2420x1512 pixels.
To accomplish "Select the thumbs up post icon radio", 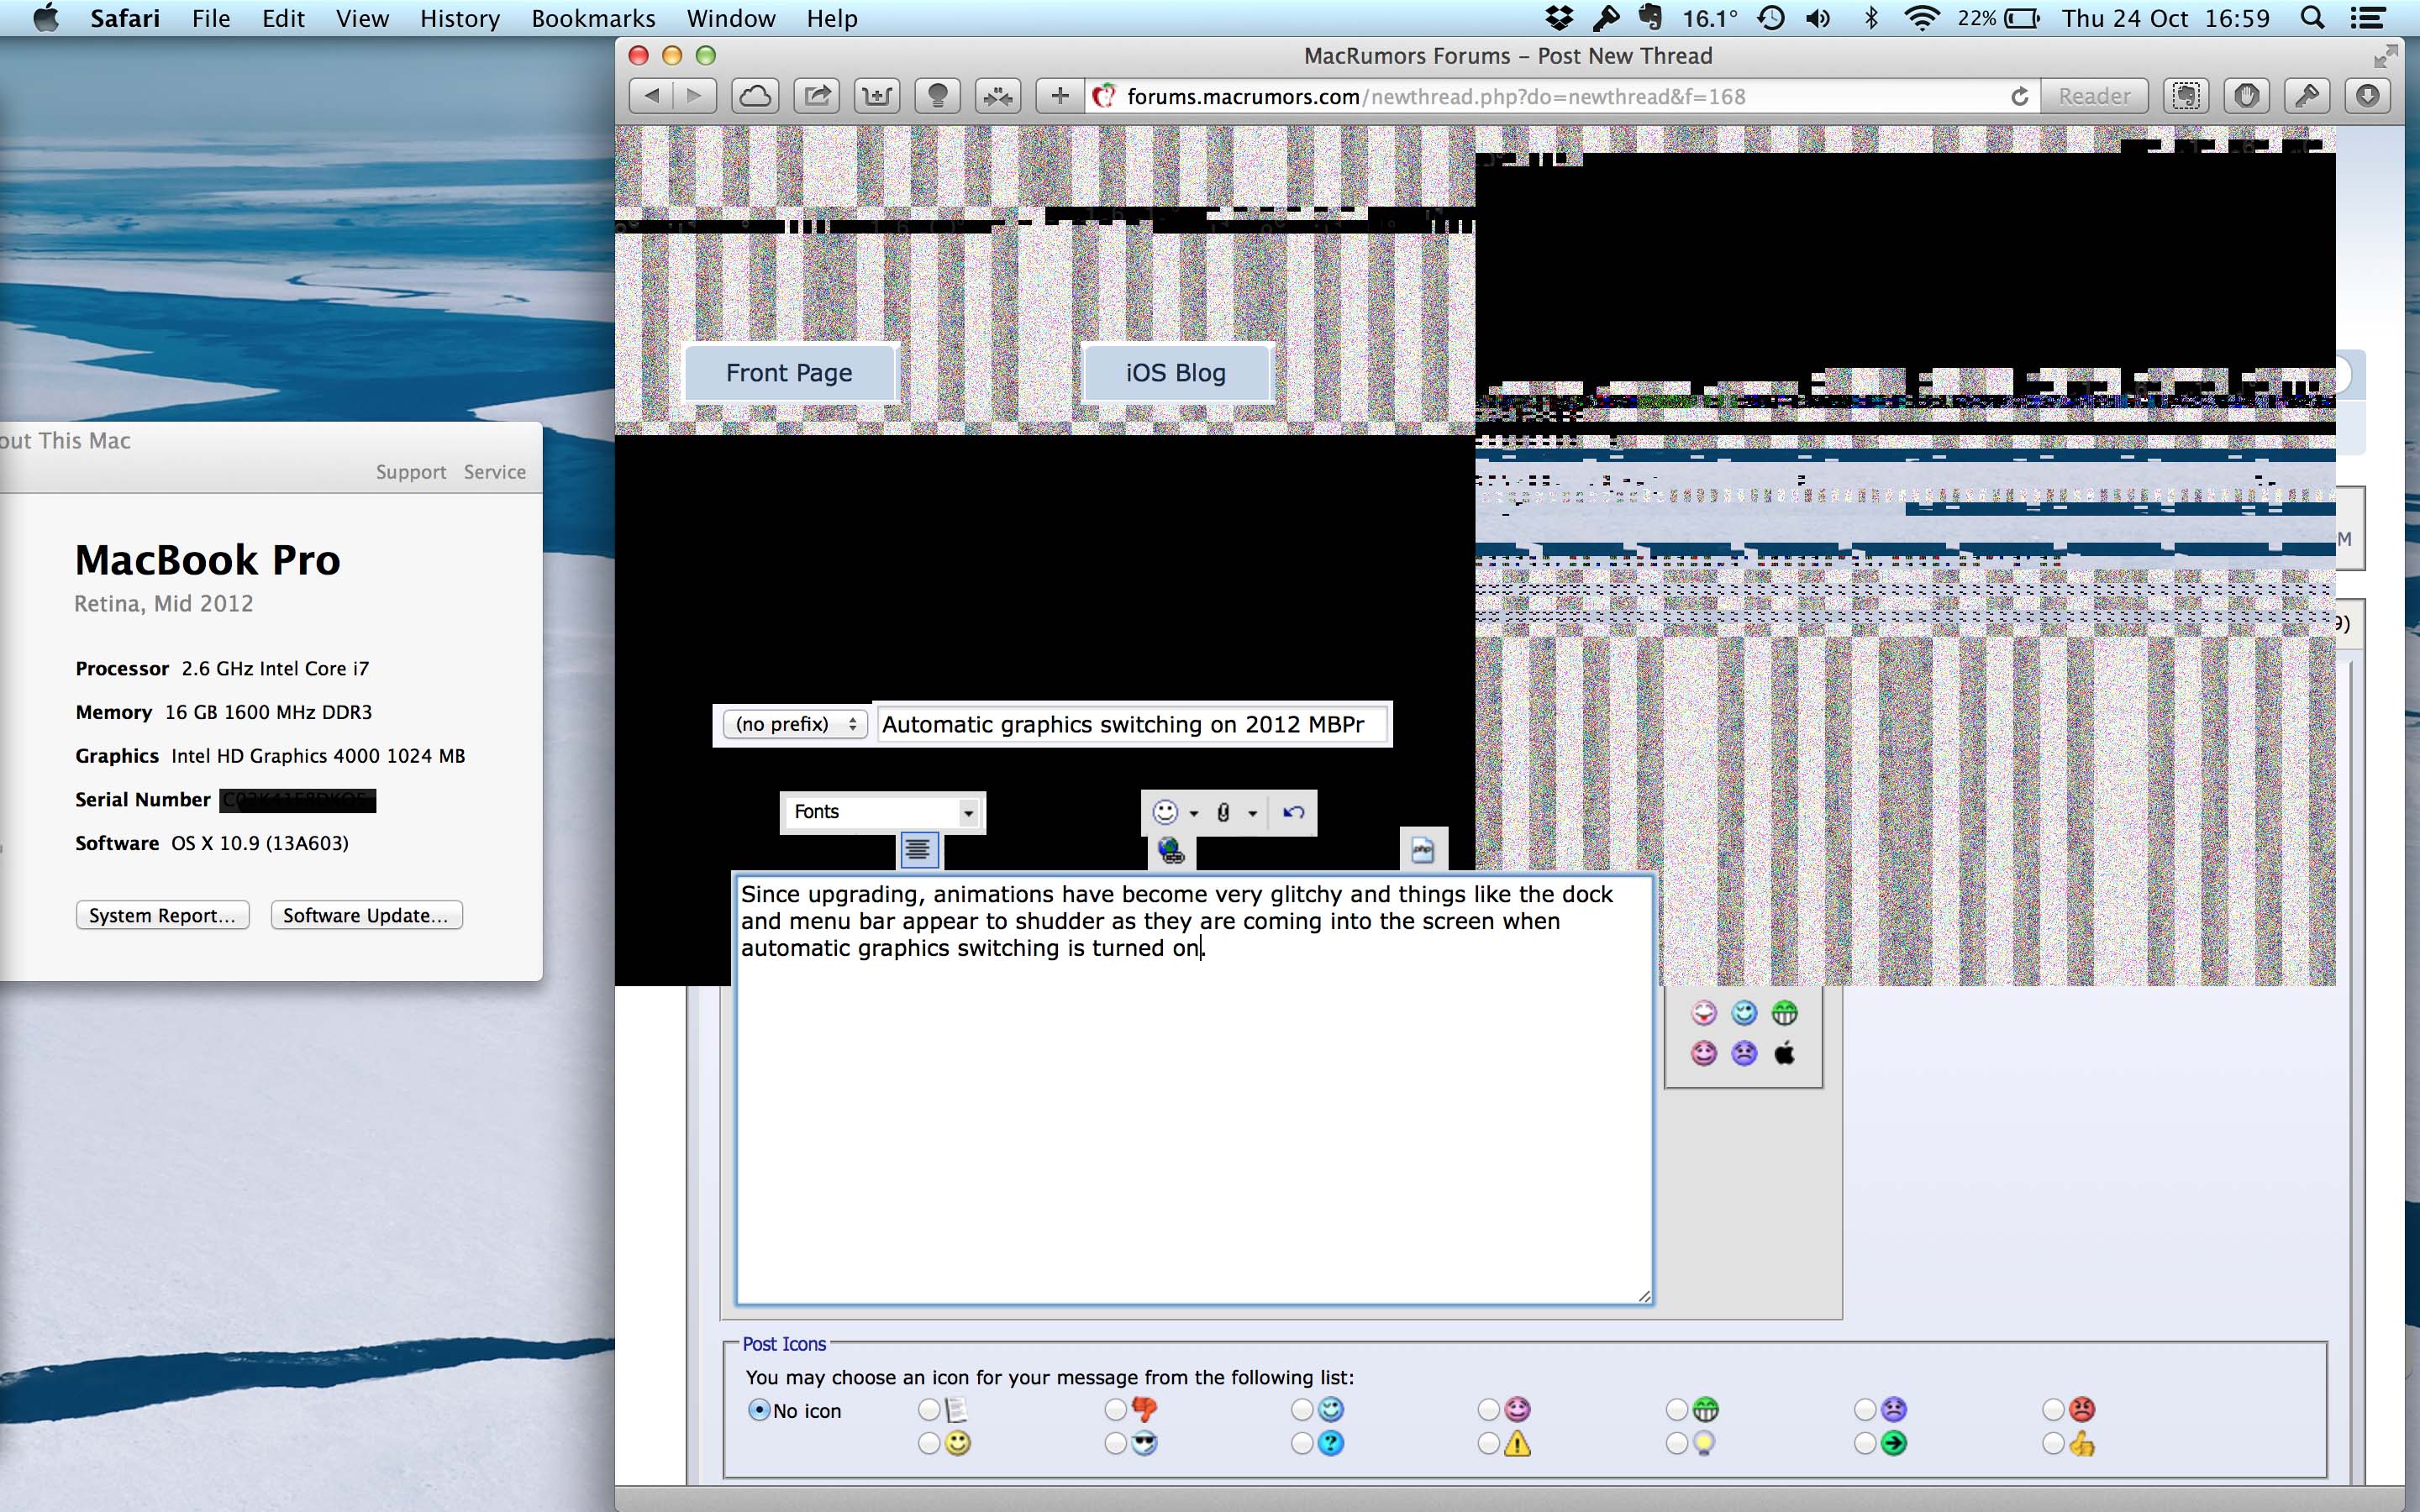I will coord(2053,1443).
